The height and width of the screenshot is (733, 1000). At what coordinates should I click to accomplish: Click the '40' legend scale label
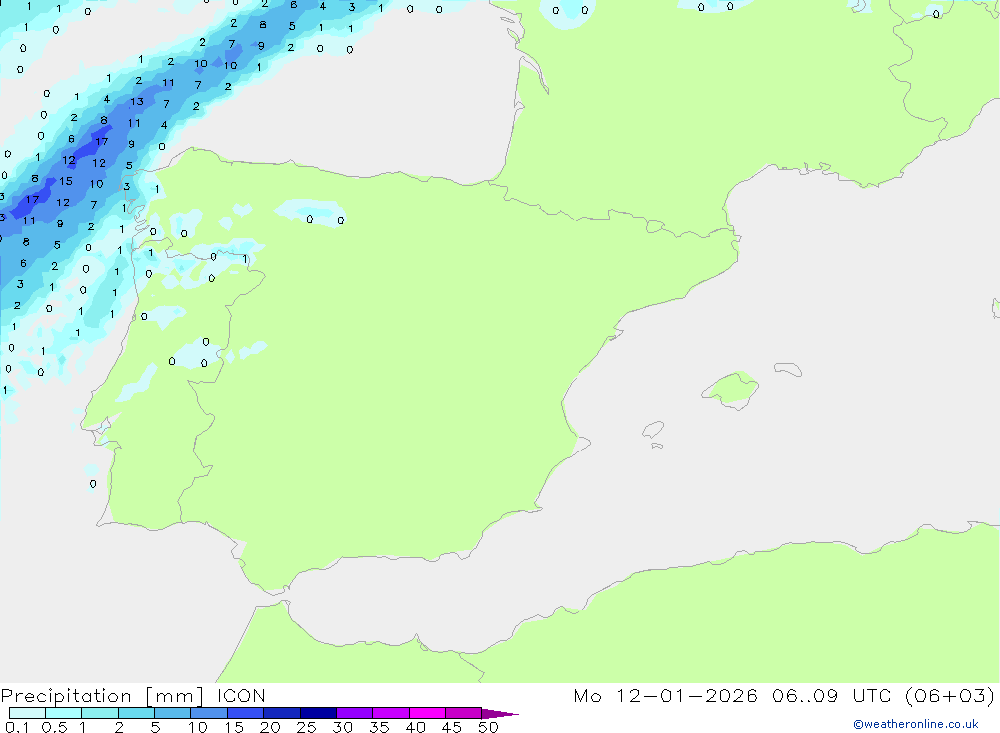point(415,727)
